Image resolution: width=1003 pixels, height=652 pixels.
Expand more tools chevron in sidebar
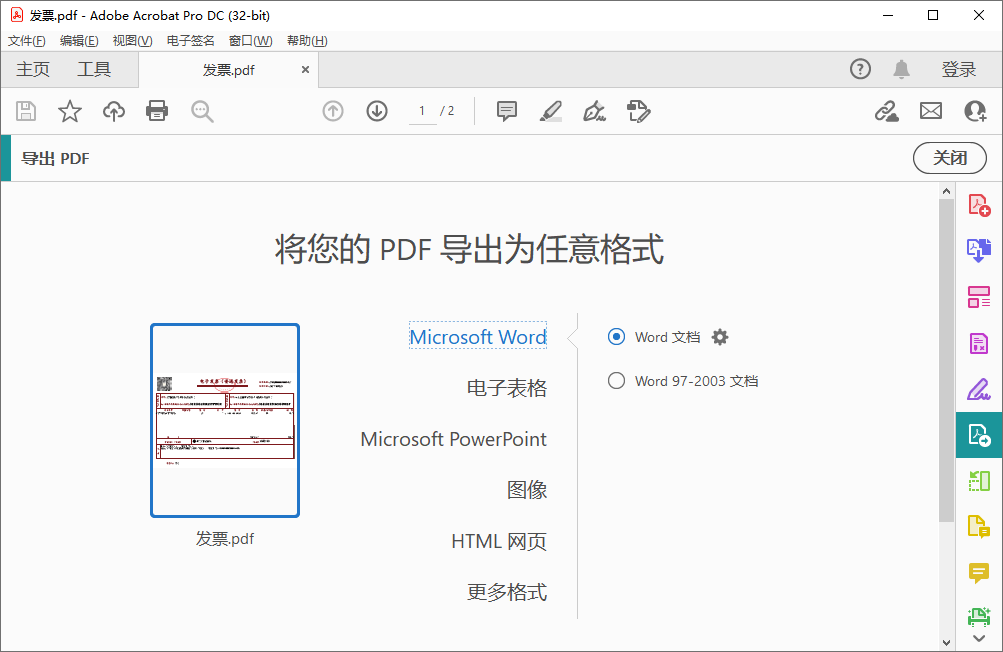tap(979, 639)
